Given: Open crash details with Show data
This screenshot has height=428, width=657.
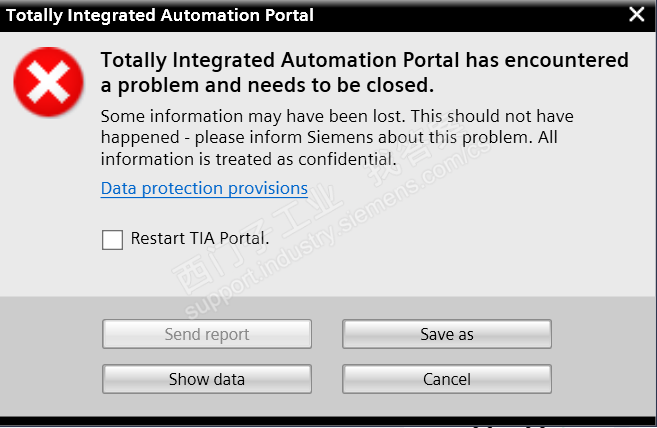Looking at the screenshot, I should [207, 379].
